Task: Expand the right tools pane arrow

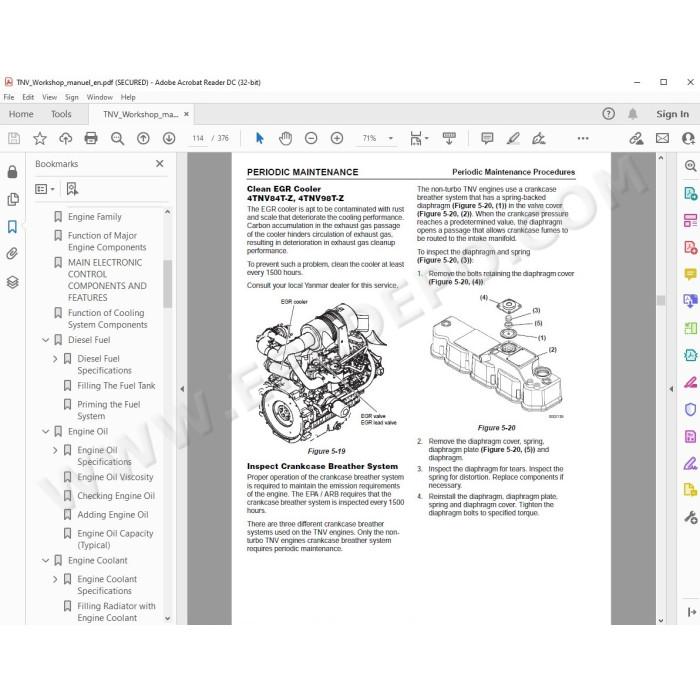Action: click(x=671, y=389)
